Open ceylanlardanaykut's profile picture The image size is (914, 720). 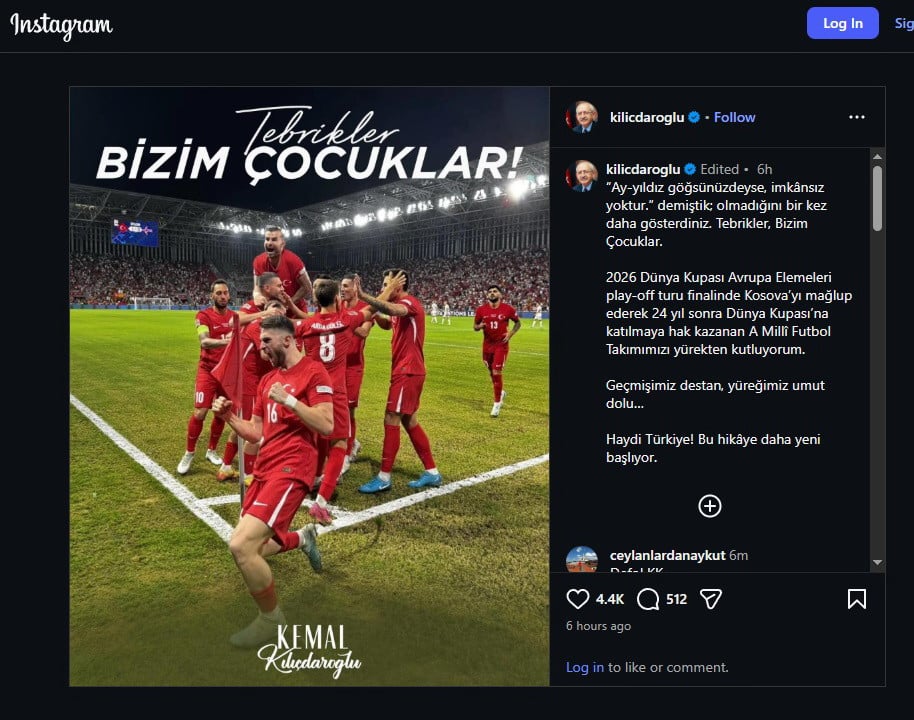click(582, 559)
